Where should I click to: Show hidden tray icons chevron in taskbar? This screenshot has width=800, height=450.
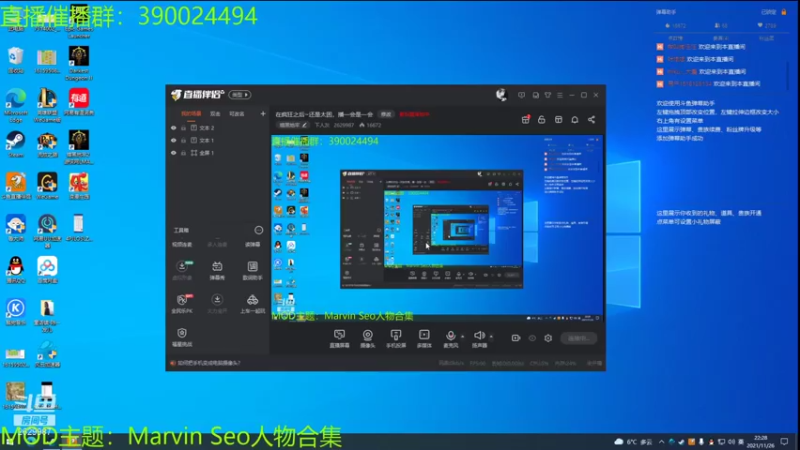661,442
